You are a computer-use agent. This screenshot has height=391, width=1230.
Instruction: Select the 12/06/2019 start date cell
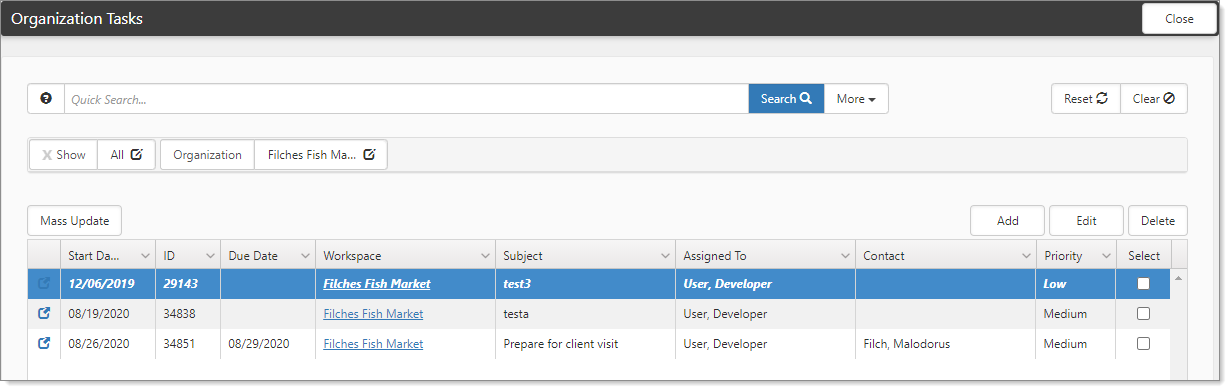coord(108,284)
